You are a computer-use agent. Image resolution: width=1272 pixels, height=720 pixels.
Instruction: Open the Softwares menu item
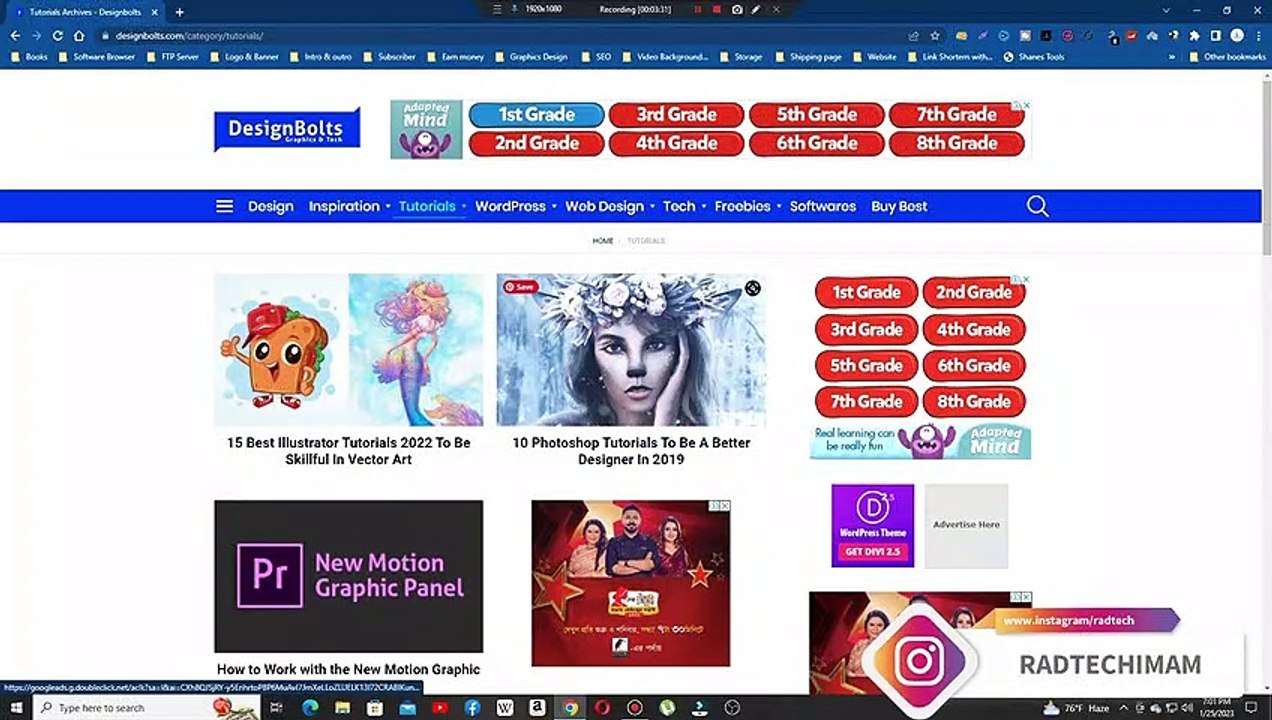click(823, 206)
